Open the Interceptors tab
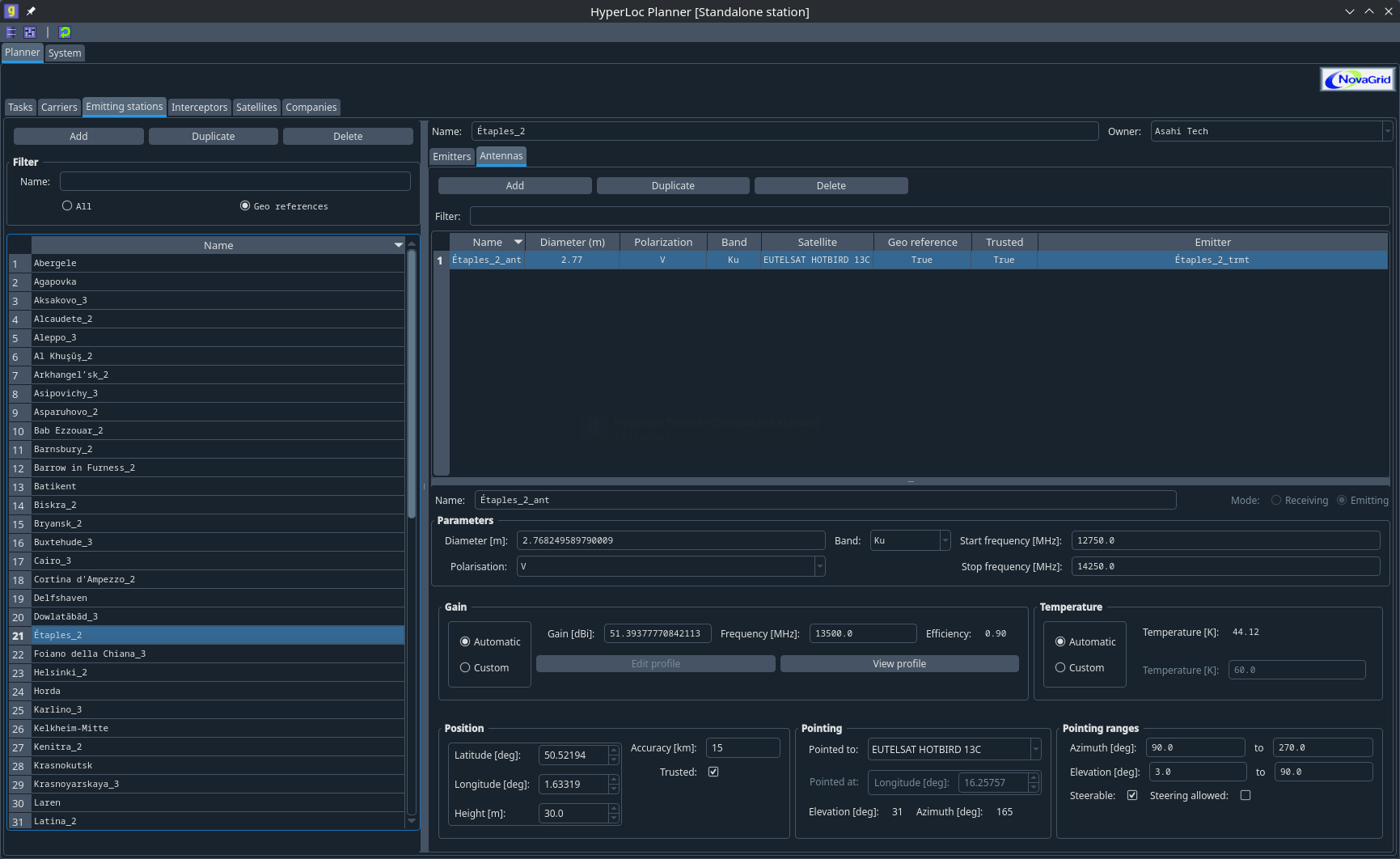Viewport: 1400px width, 868px height. (x=200, y=107)
